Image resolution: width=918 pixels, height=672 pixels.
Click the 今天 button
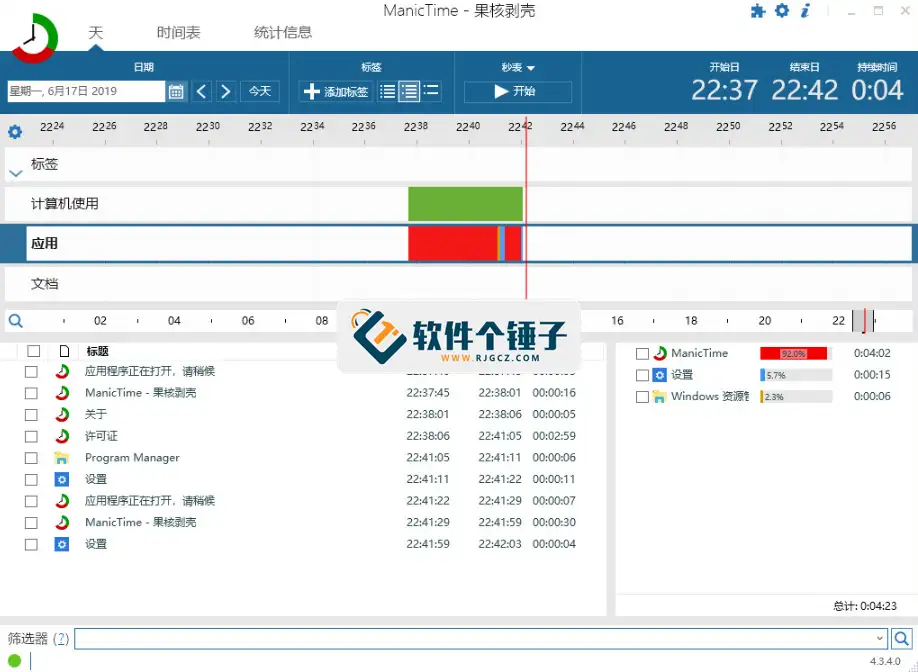pyautogui.click(x=260, y=91)
